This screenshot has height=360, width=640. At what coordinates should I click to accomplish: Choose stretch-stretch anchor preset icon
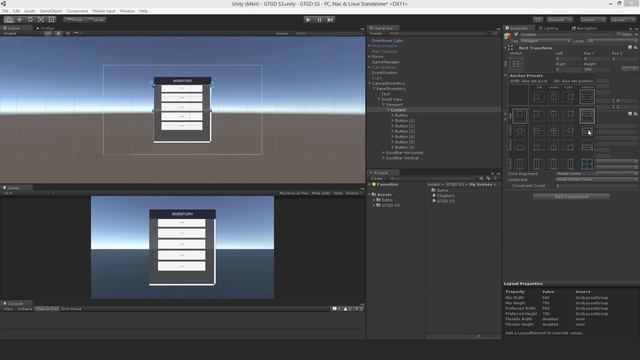point(587,164)
